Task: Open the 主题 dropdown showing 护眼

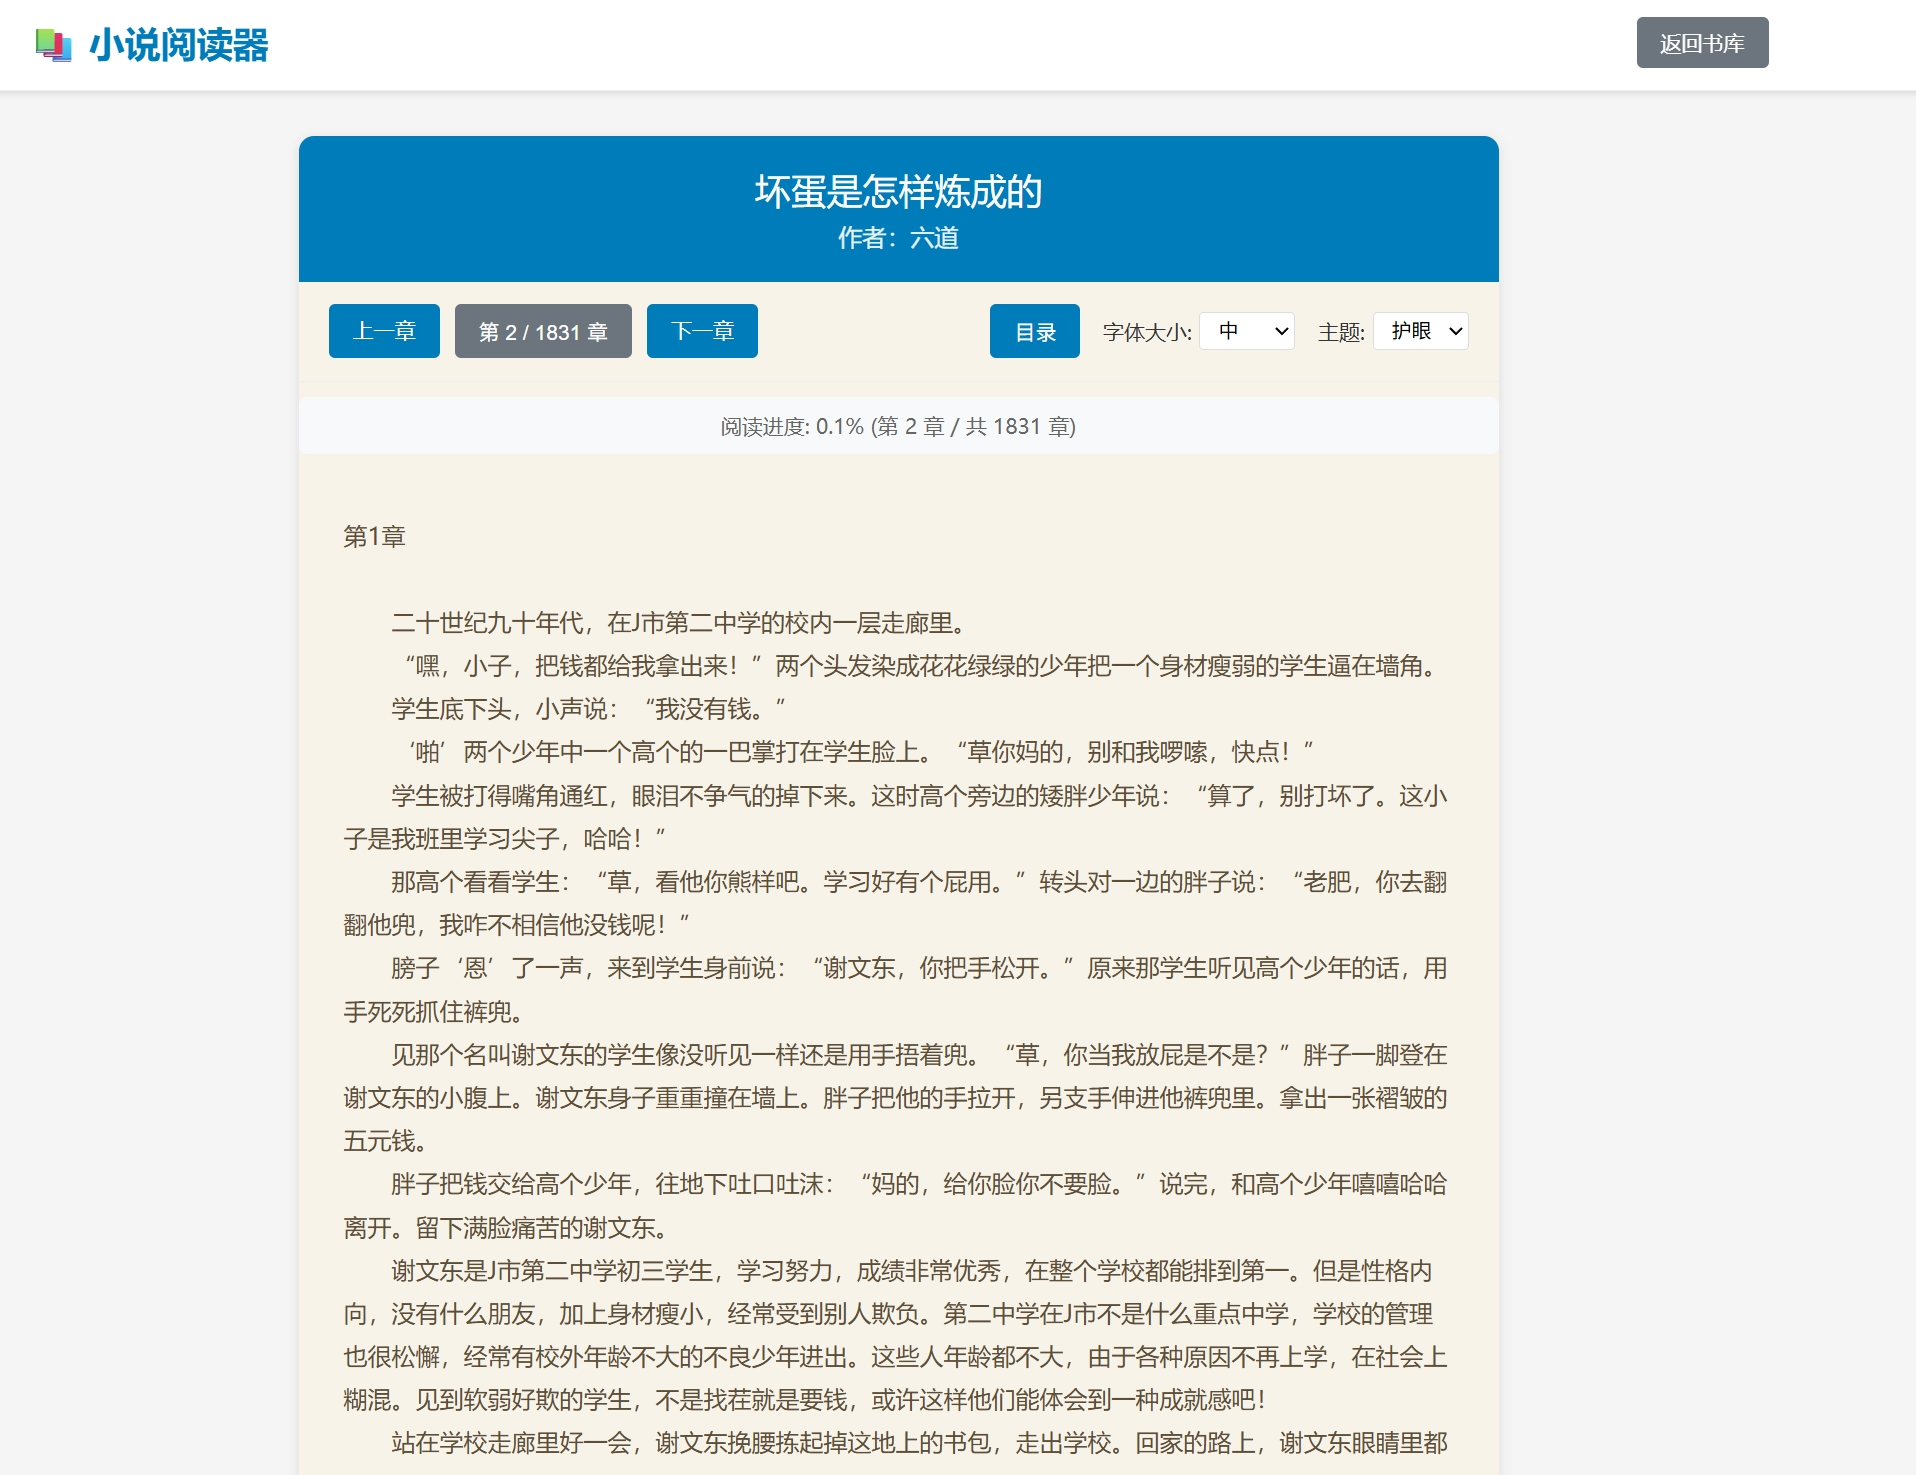Action: point(1420,331)
